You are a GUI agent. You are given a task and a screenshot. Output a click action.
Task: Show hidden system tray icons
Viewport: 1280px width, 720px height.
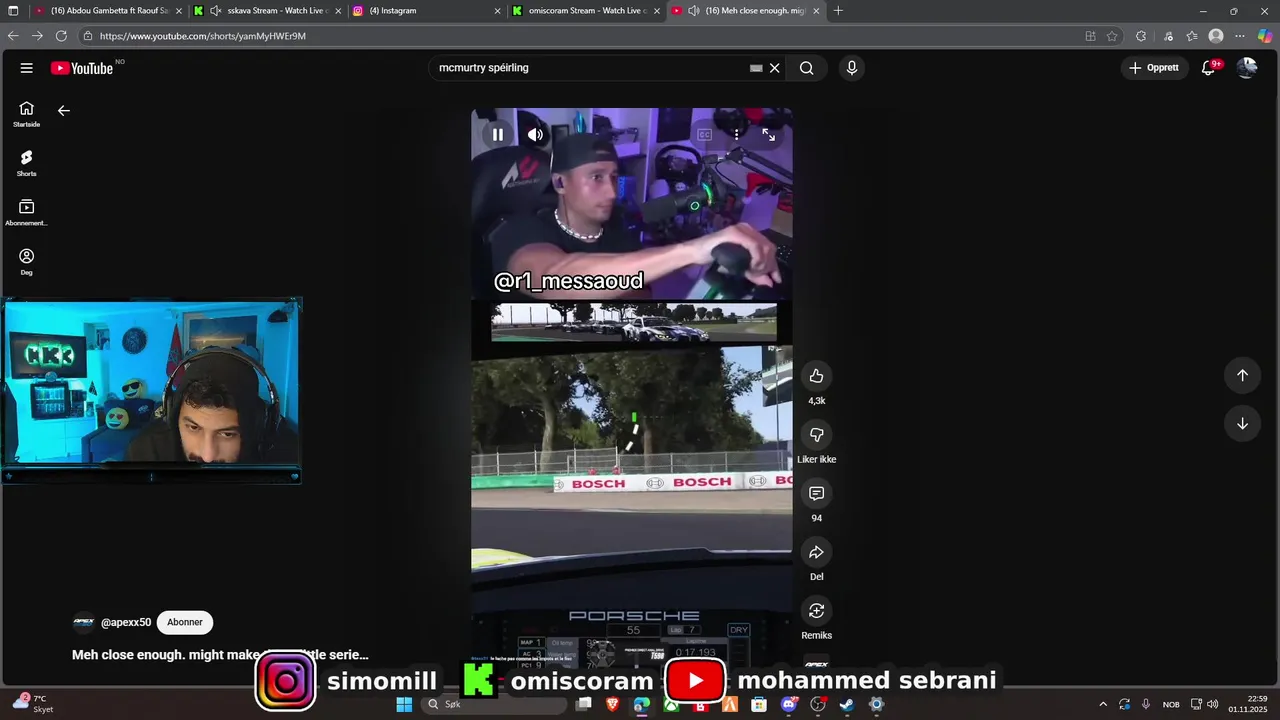coord(1103,704)
